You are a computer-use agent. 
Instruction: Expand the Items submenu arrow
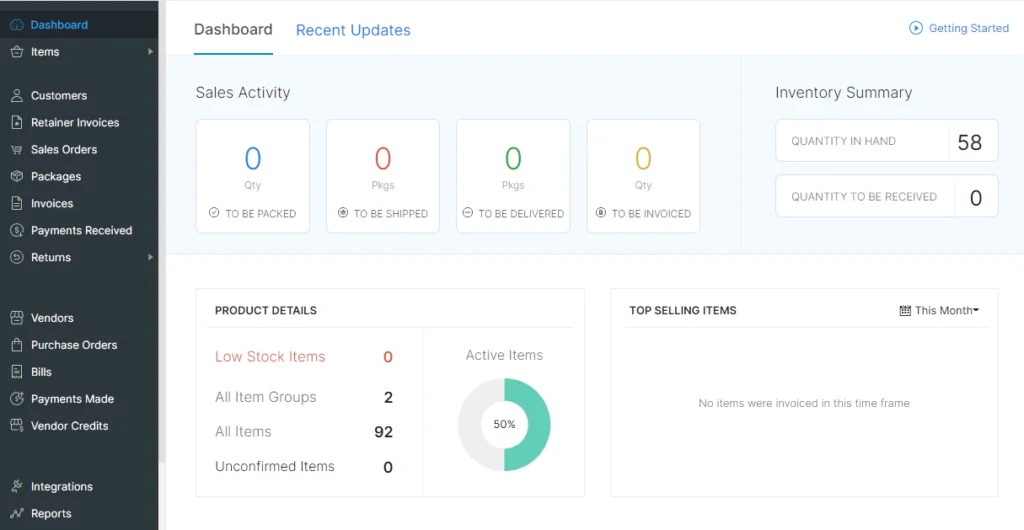[150, 52]
